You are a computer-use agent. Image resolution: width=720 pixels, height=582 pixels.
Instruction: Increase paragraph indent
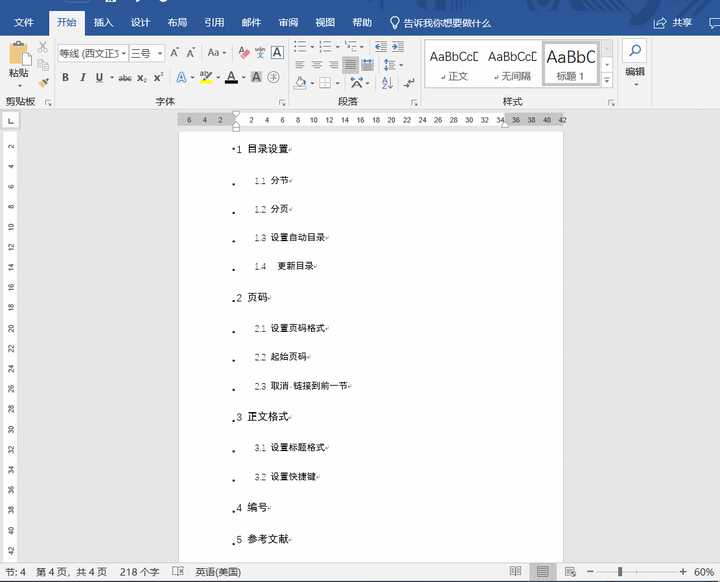[x=398, y=46]
